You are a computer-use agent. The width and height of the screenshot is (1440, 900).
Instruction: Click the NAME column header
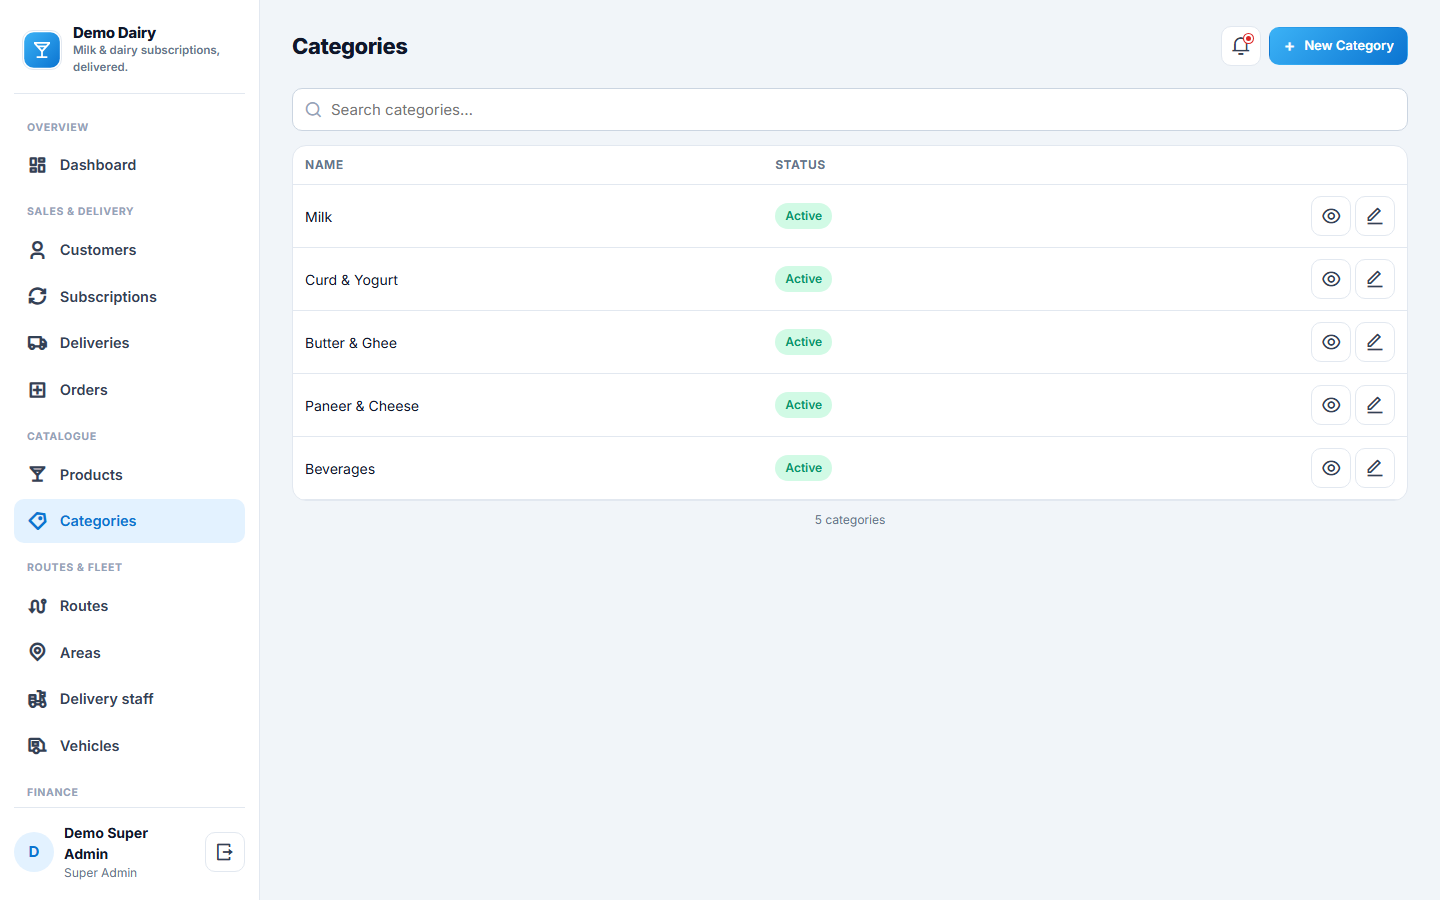(324, 165)
